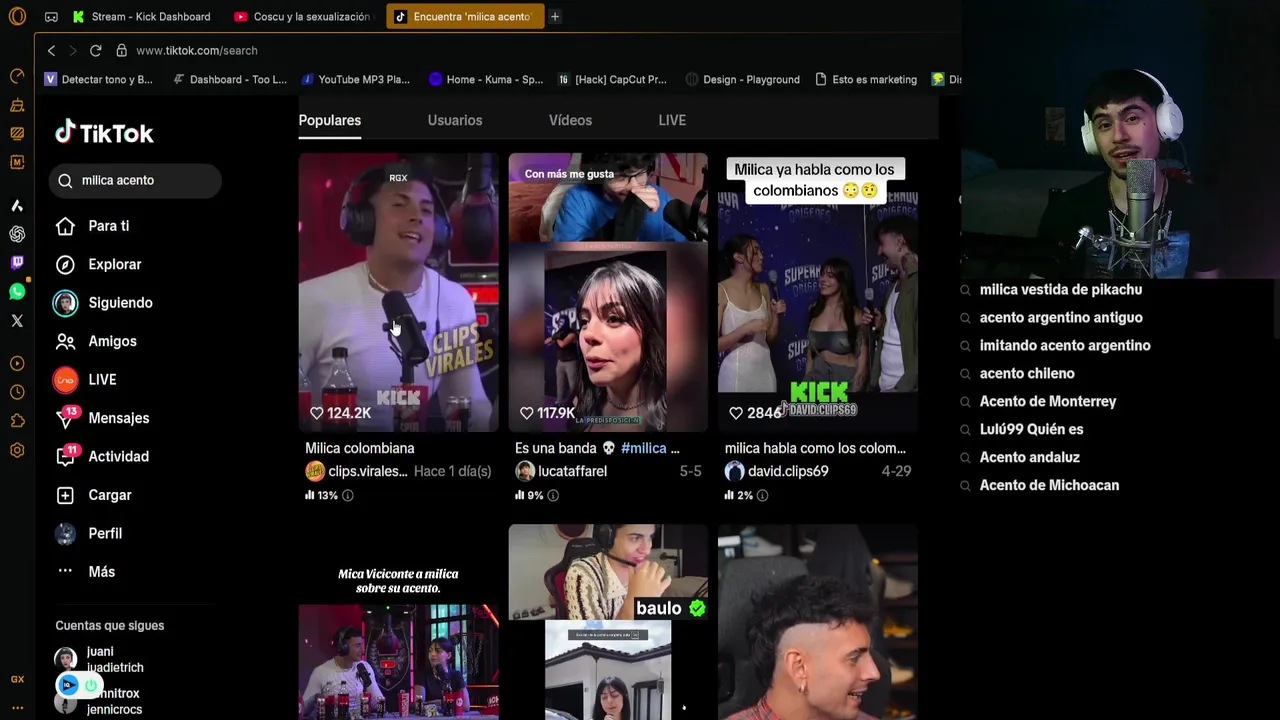Click the www.tiktok.com/search address bar
The height and width of the screenshot is (720, 1280).
[x=197, y=50]
